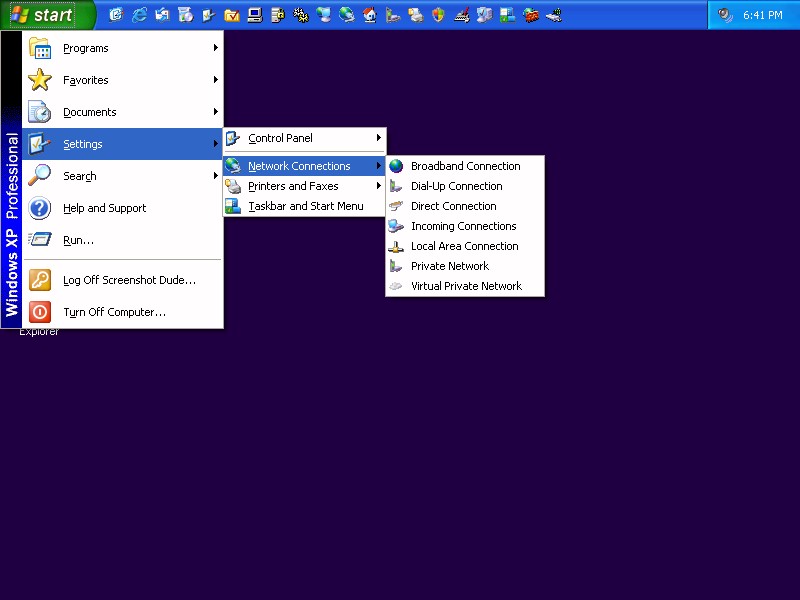Click the Broadband Connection globe icon
The image size is (800, 600).
click(397, 166)
